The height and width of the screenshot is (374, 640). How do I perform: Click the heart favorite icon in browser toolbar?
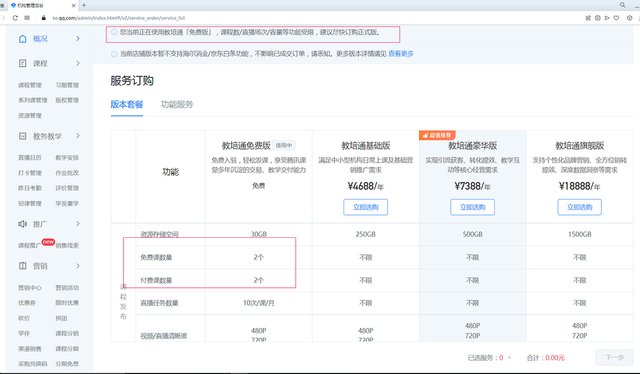[616, 18]
